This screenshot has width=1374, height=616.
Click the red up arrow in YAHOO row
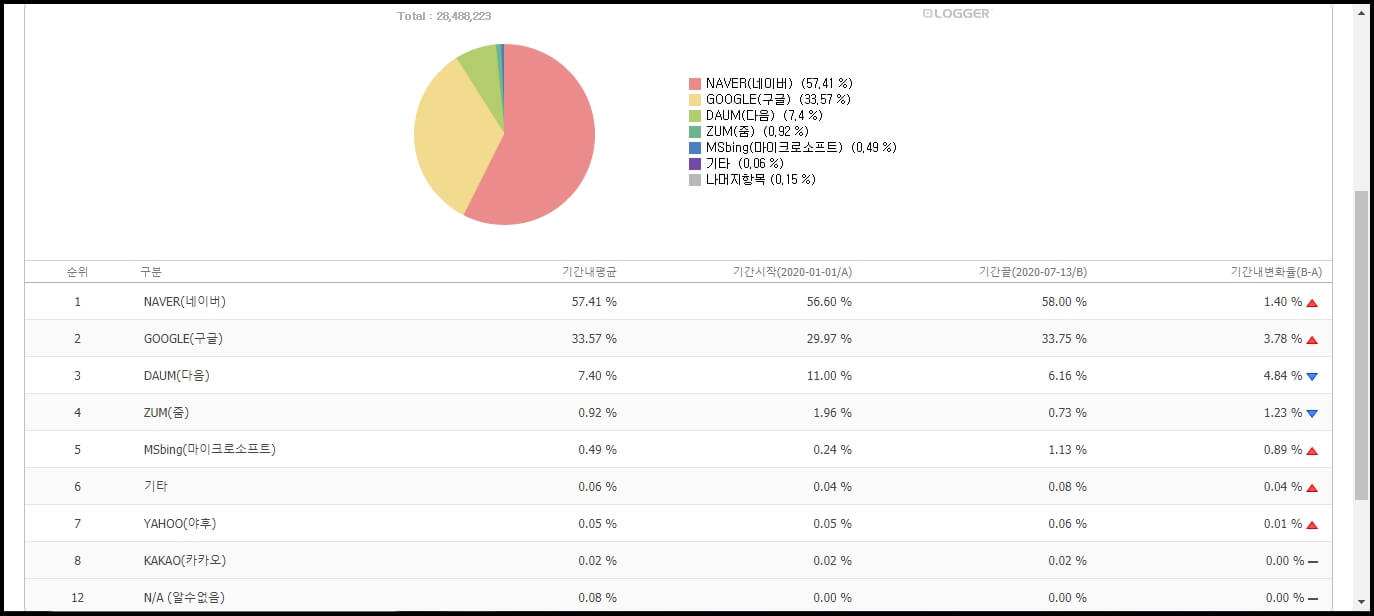pyautogui.click(x=1312, y=525)
